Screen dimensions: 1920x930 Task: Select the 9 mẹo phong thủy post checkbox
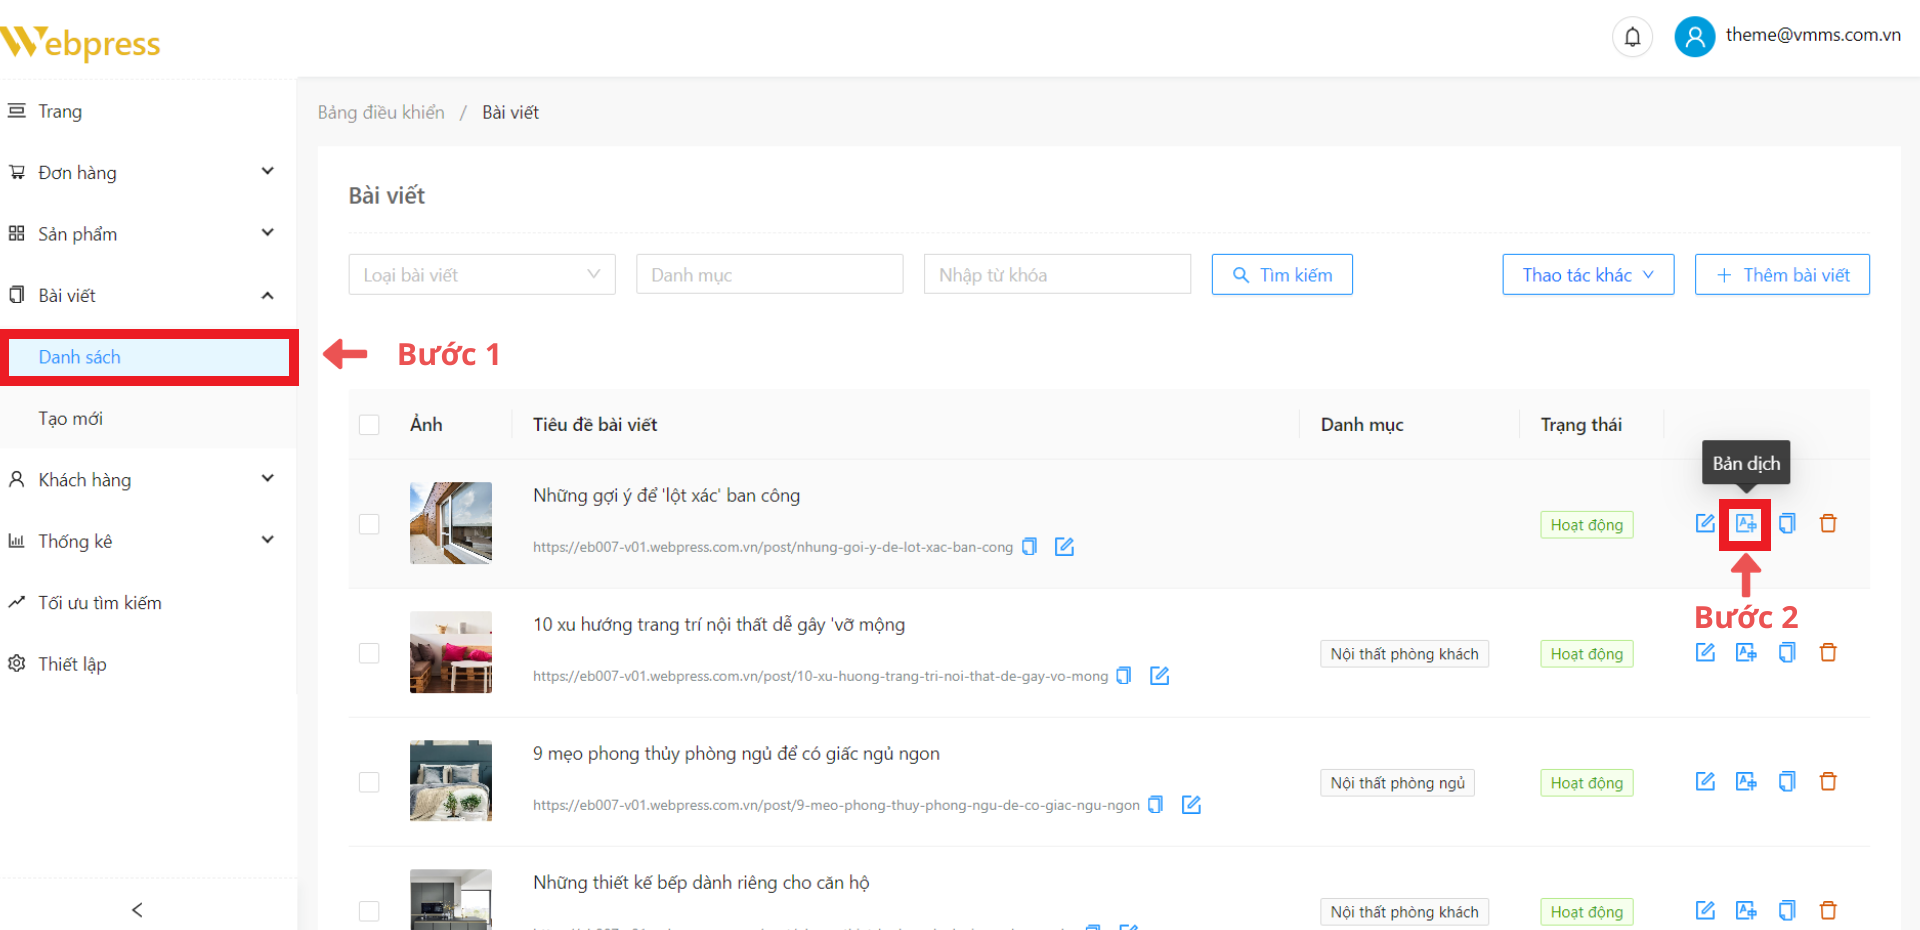click(369, 782)
